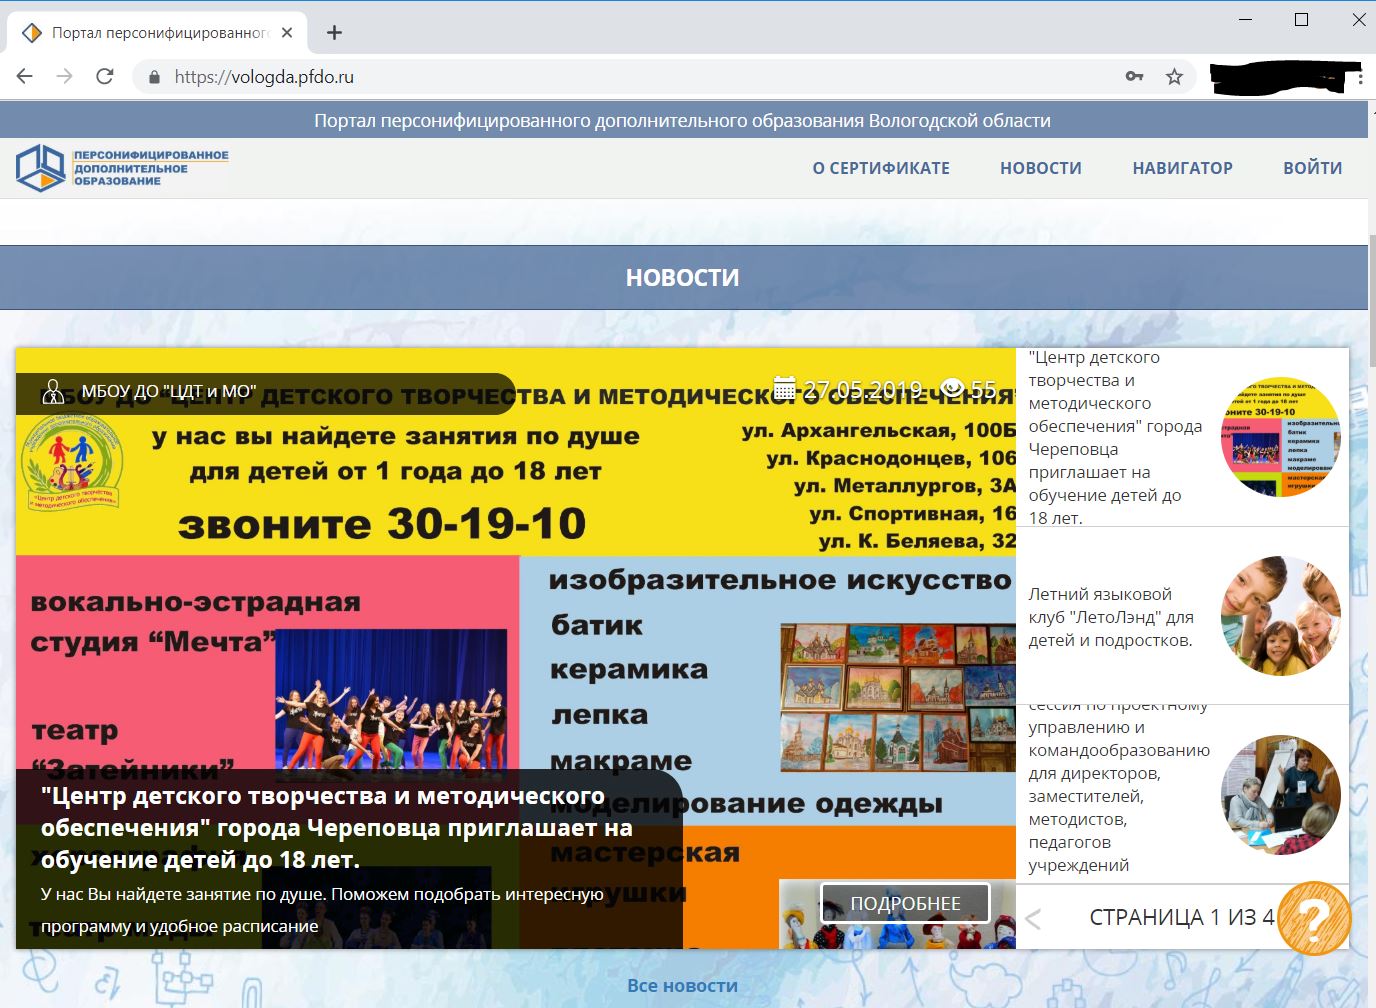Click the bookmark star icon
The width and height of the screenshot is (1376, 1008).
point(1174,77)
